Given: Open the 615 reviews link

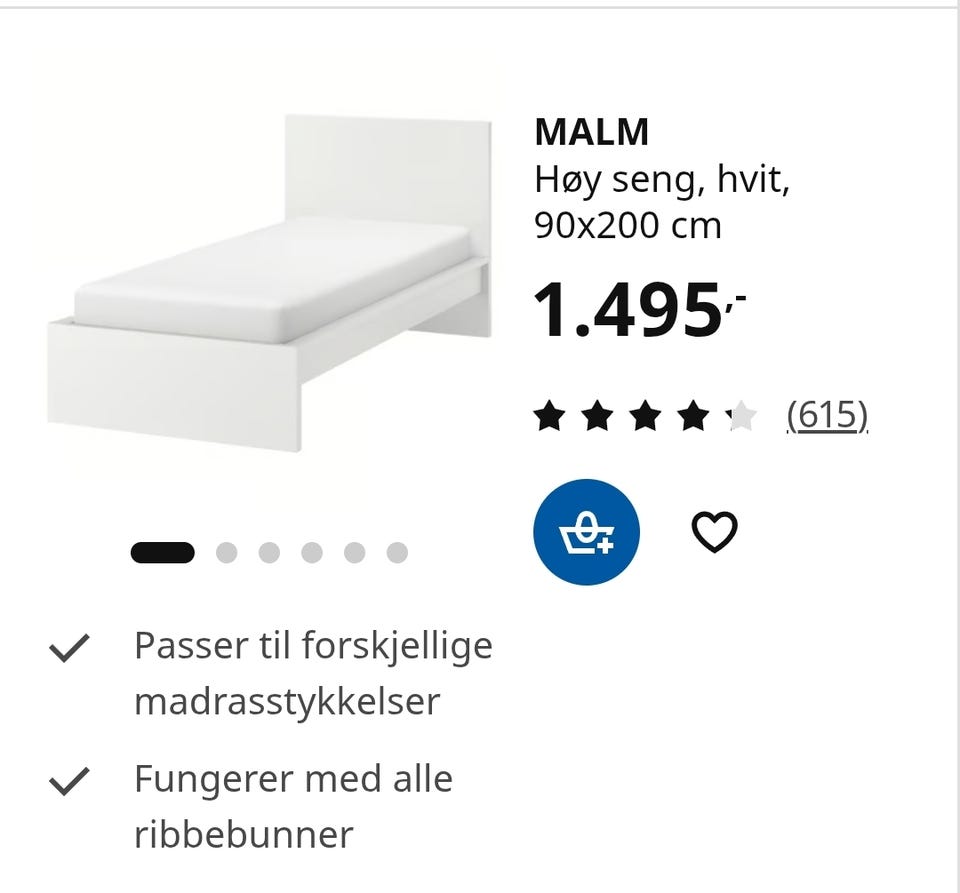Looking at the screenshot, I should pos(826,413).
